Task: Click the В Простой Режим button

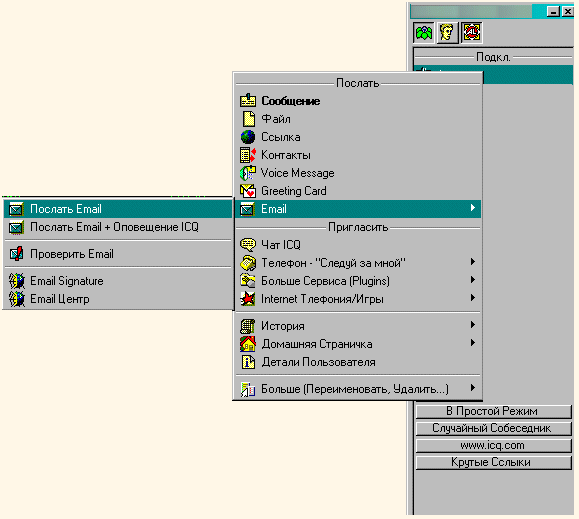Action: coord(494,411)
